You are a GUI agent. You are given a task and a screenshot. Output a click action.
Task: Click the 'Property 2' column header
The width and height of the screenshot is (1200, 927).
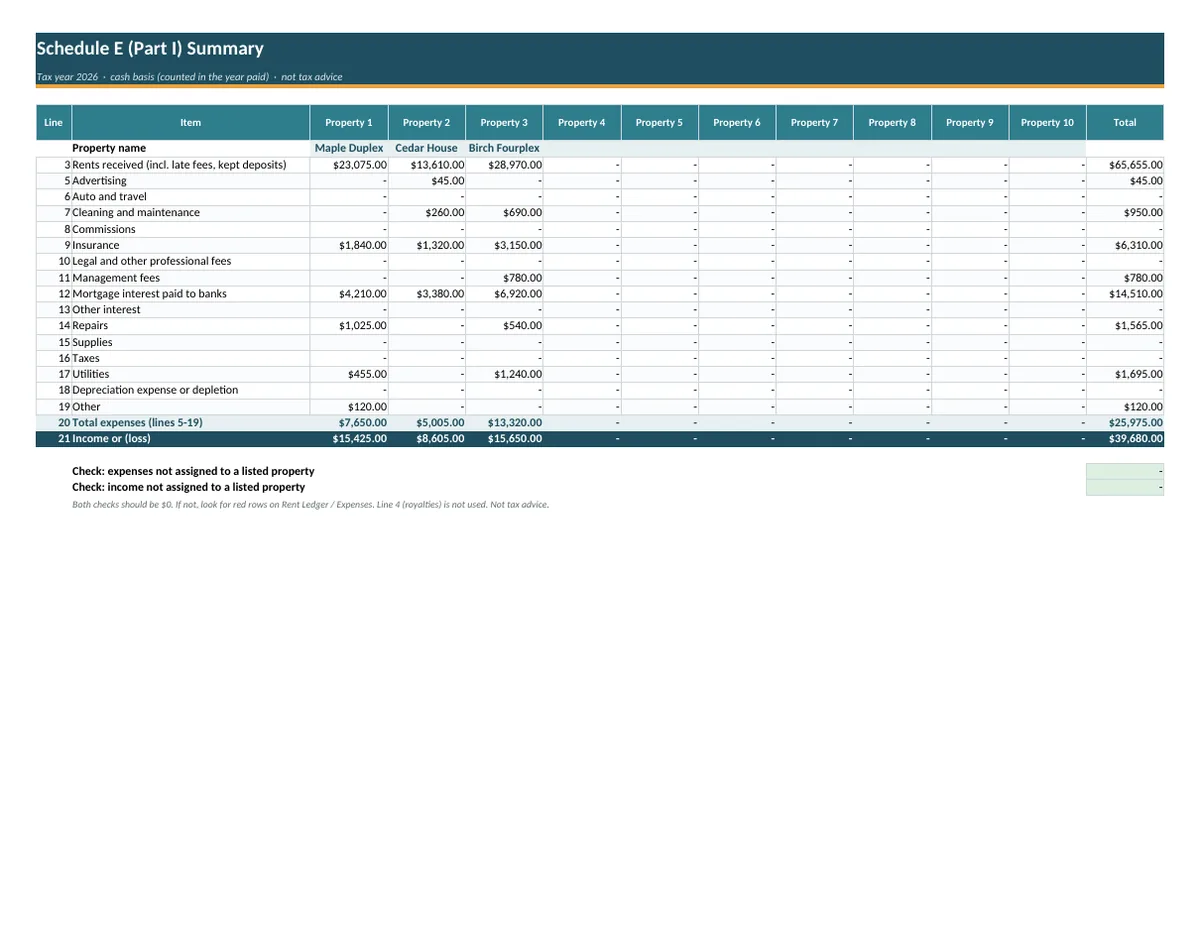427,122
